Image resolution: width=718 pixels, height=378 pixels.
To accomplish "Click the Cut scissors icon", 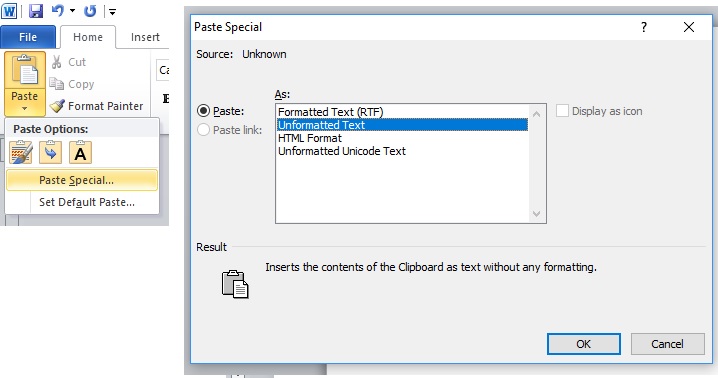I will click(56, 62).
